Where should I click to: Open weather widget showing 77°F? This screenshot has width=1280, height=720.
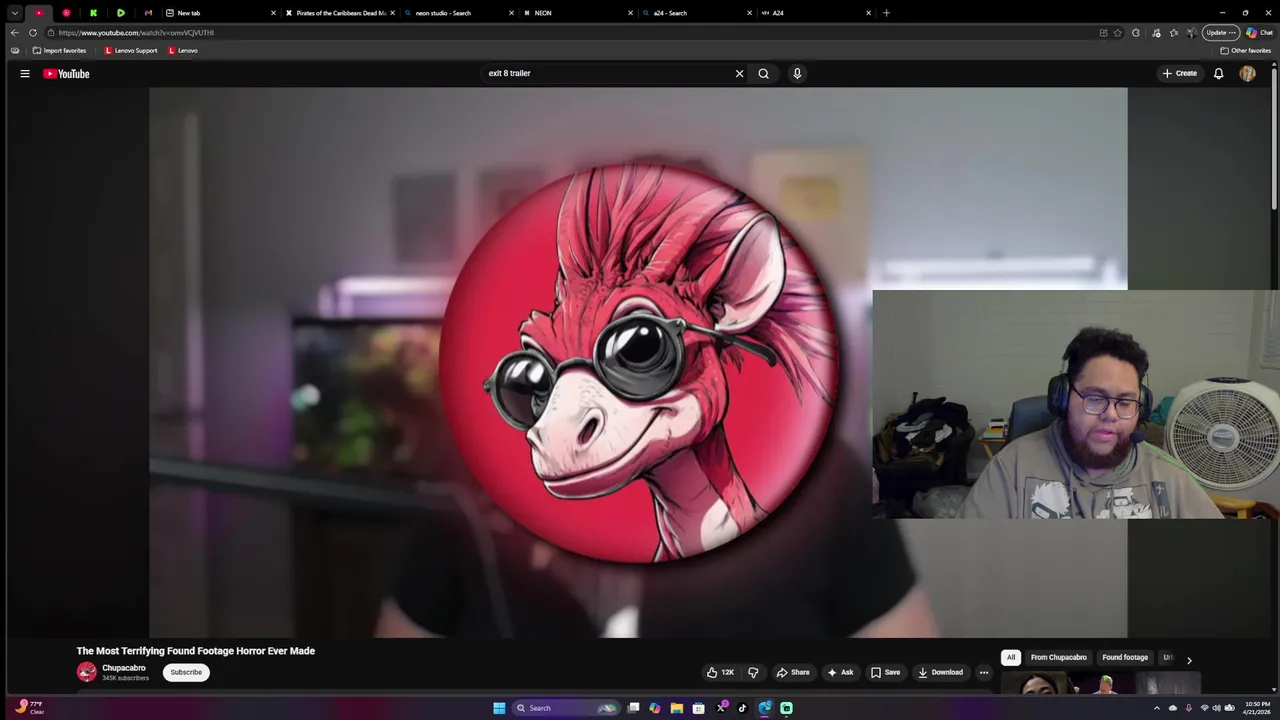tap(31, 707)
